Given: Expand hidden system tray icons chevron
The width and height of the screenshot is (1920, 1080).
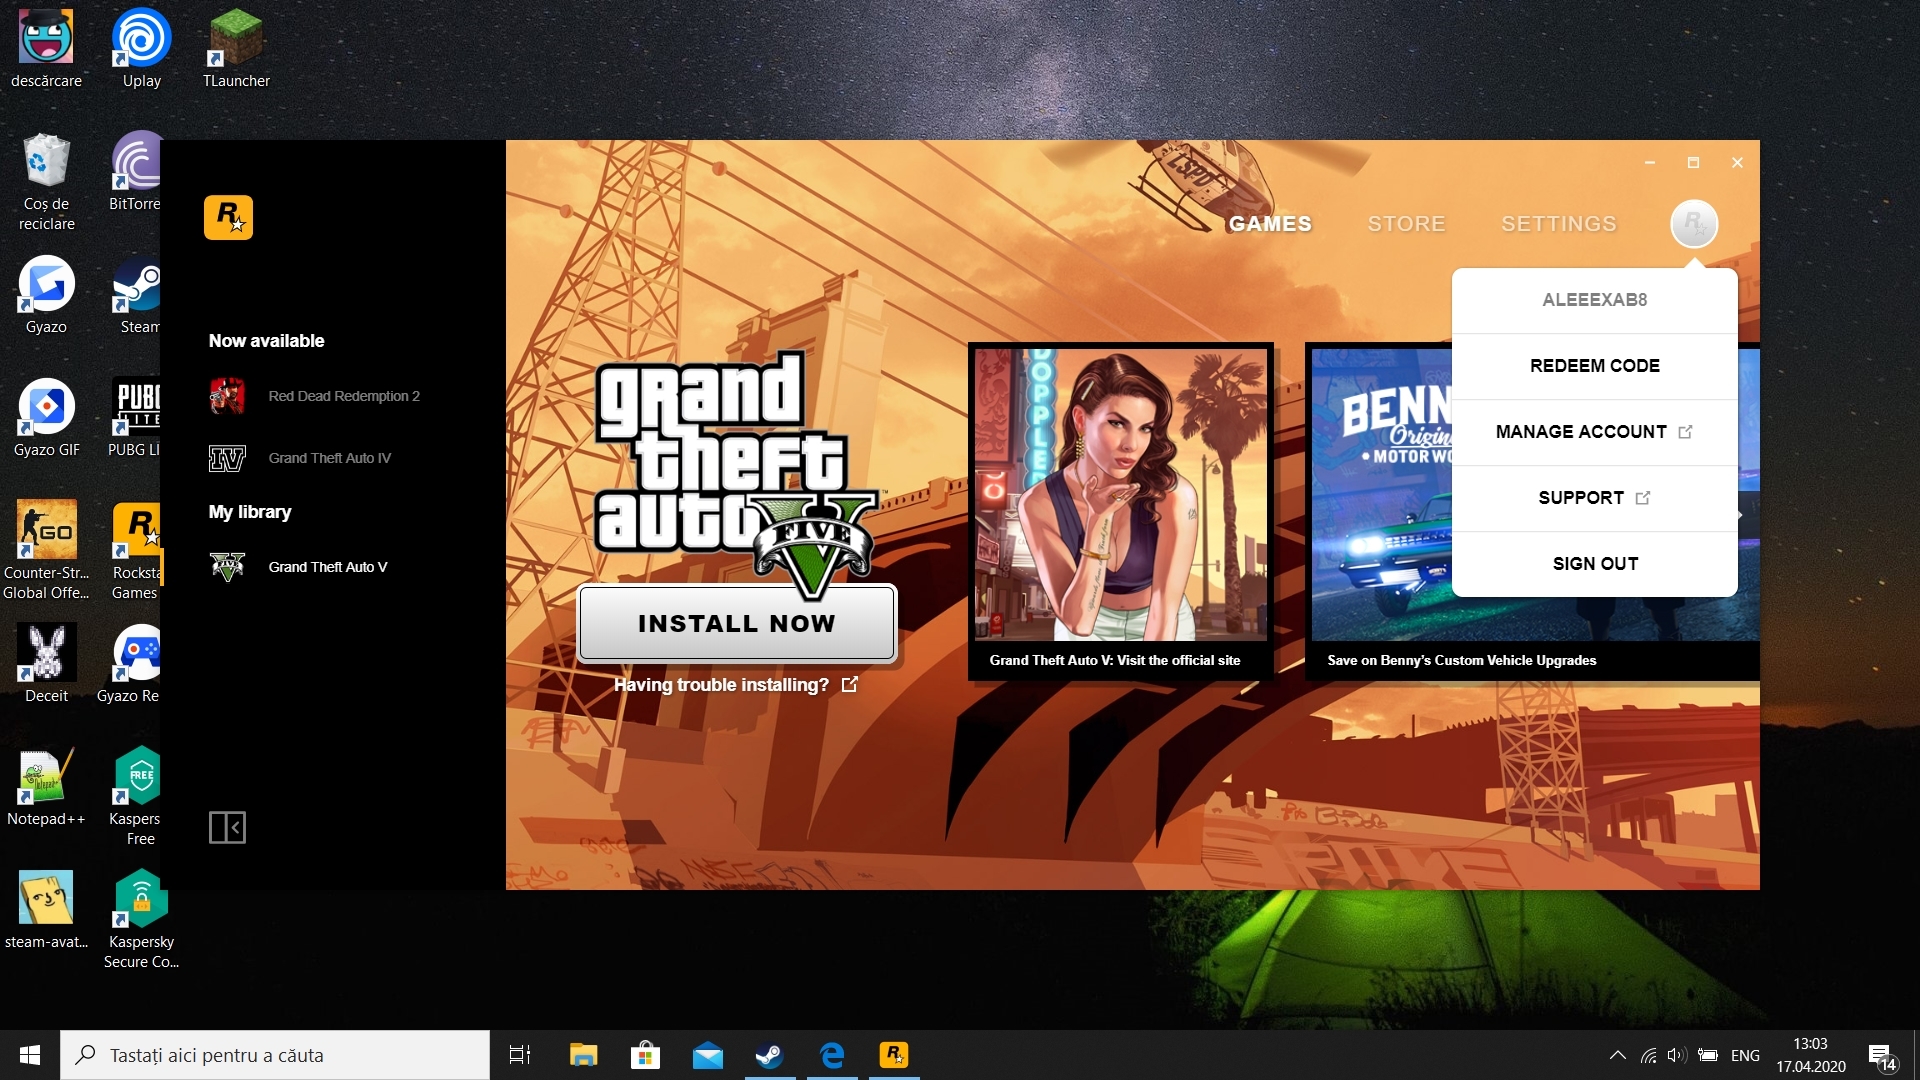Looking at the screenshot, I should (1617, 1055).
